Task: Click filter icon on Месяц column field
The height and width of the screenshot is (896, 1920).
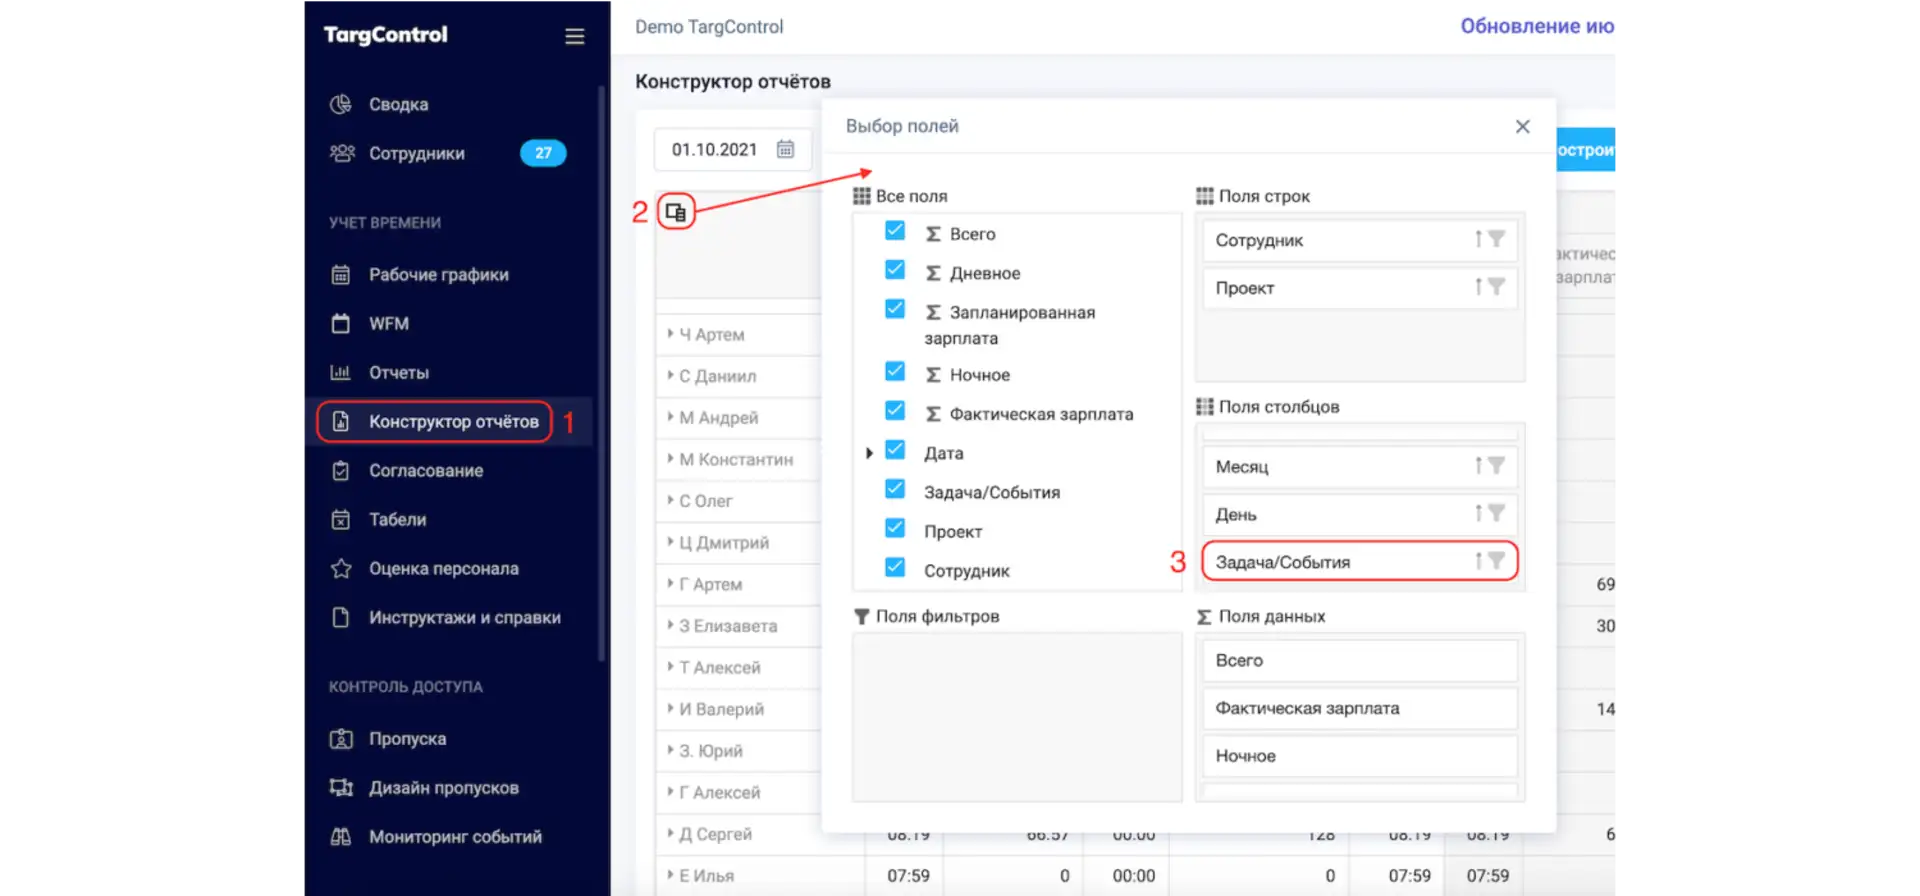Action: [x=1496, y=465]
